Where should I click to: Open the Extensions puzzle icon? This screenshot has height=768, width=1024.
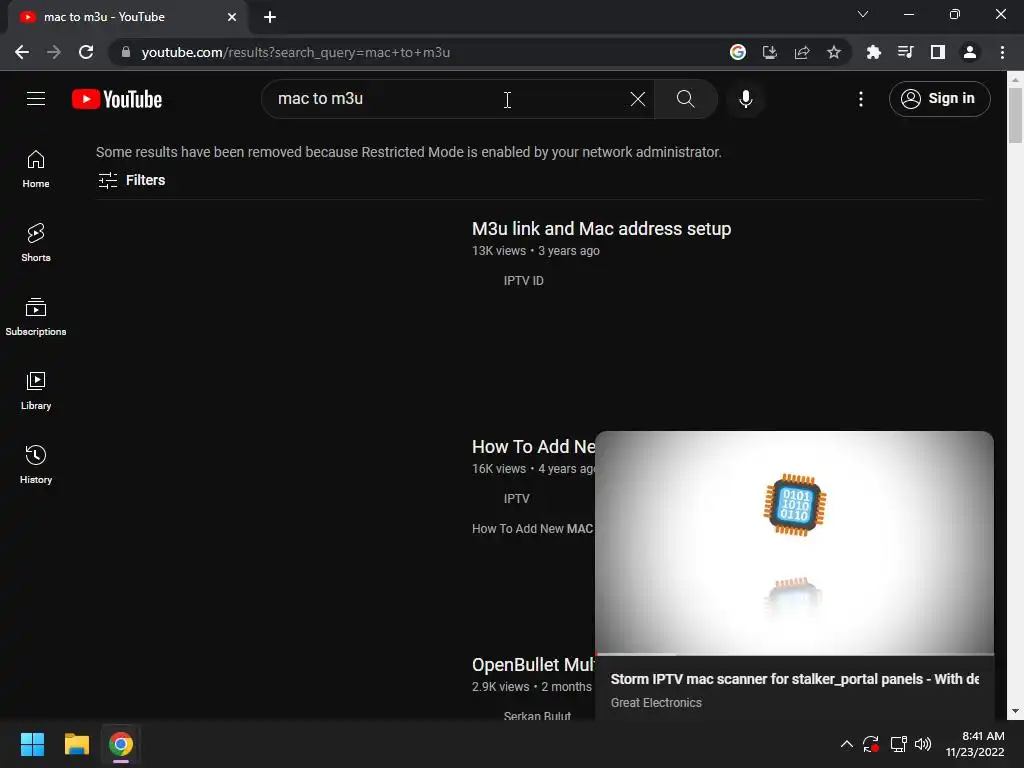pos(873,52)
